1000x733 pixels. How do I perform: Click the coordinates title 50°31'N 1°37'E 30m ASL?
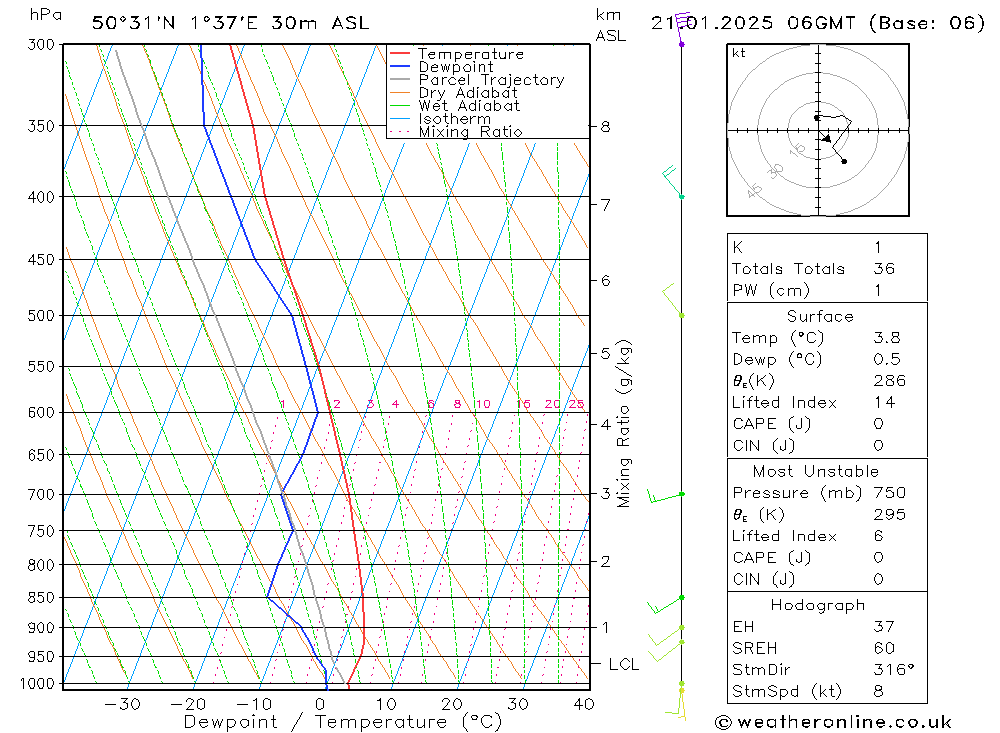[230, 23]
